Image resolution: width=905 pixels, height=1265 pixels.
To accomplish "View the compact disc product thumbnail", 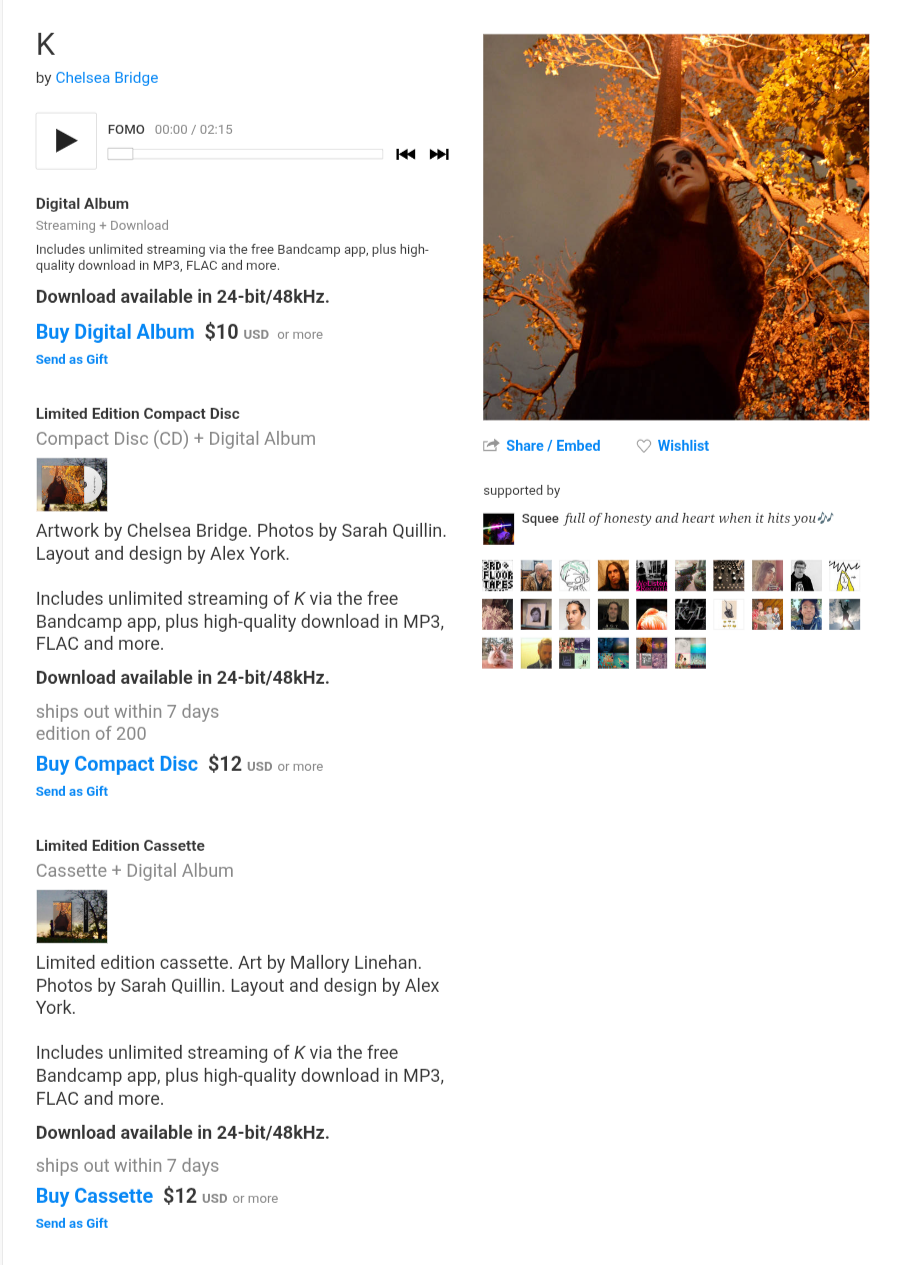I will (71, 485).
